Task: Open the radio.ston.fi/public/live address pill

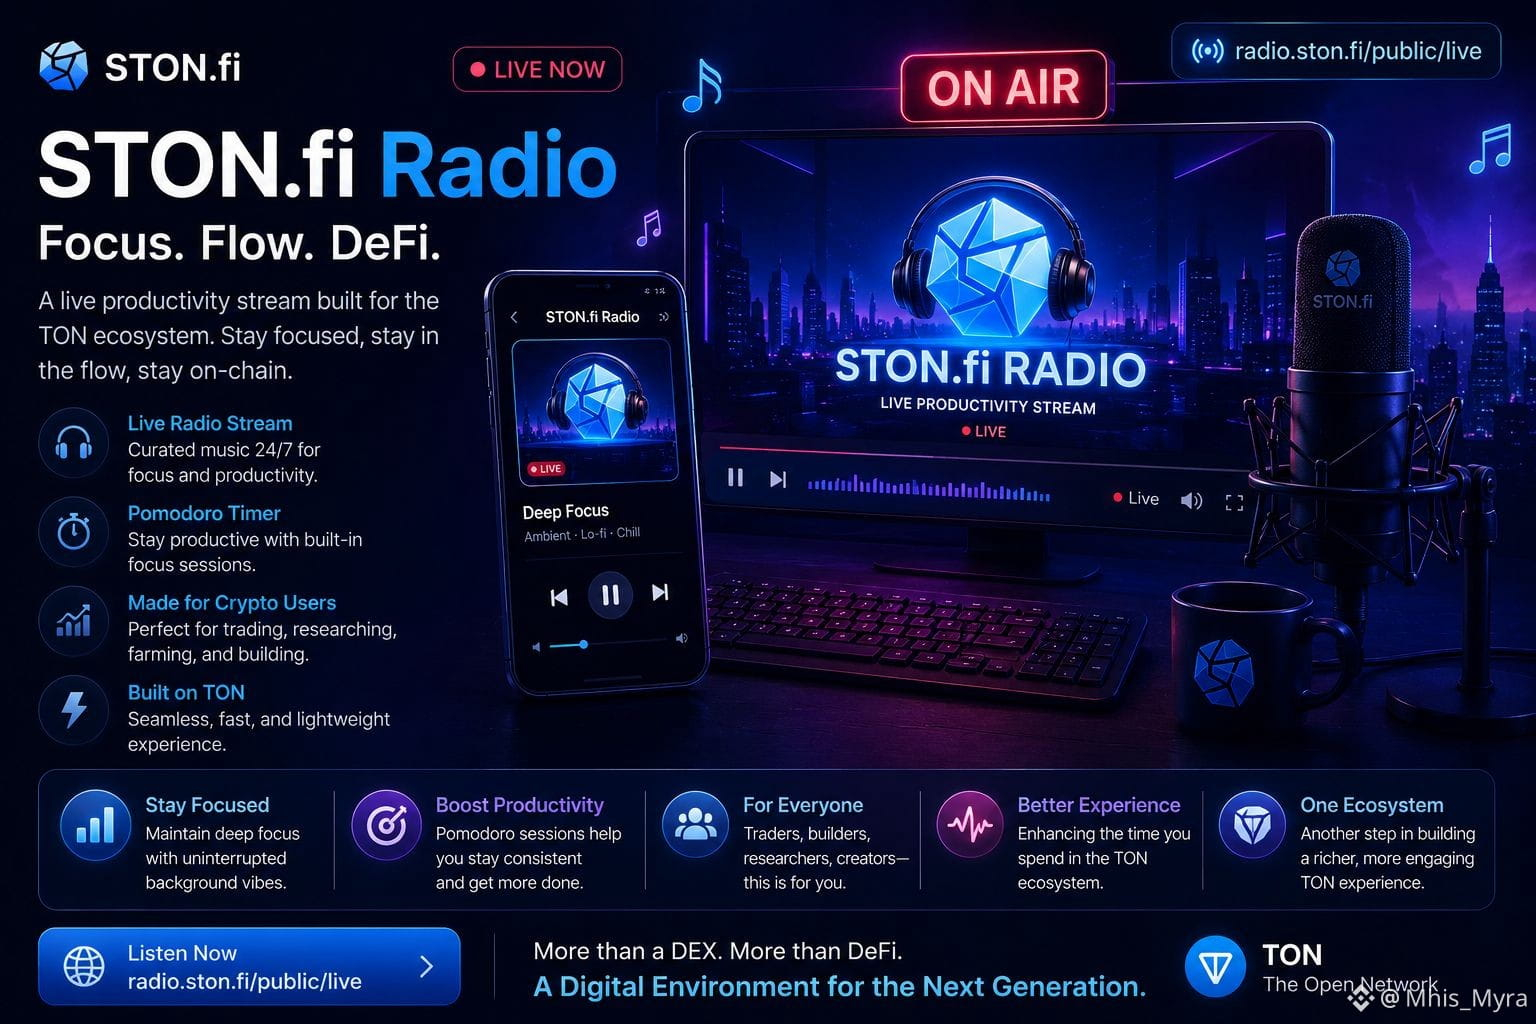Action: 1336,51
